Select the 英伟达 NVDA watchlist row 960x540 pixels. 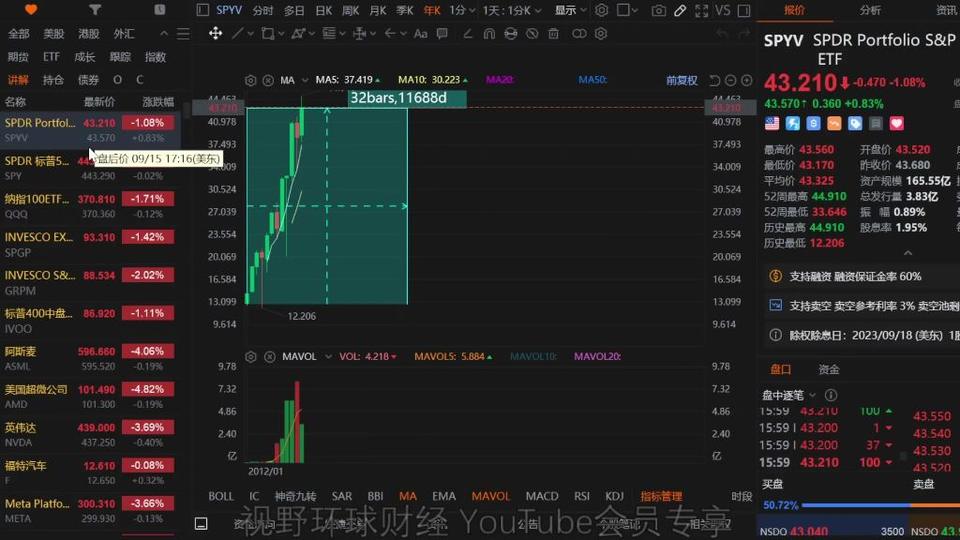[x=91, y=434]
